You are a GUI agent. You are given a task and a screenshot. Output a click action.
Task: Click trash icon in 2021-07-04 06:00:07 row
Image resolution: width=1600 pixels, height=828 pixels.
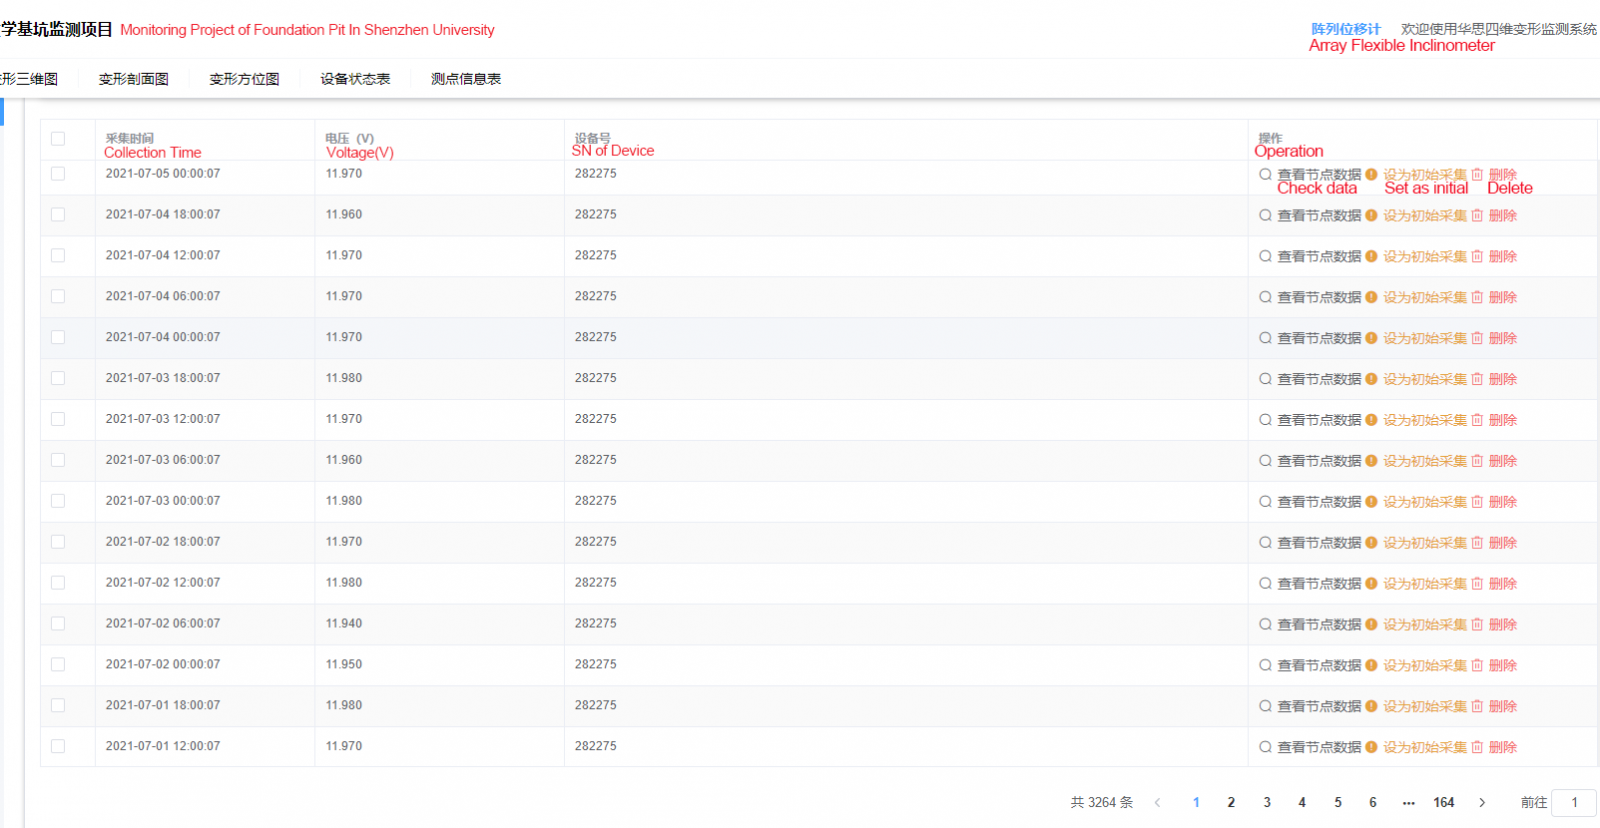tap(1477, 297)
